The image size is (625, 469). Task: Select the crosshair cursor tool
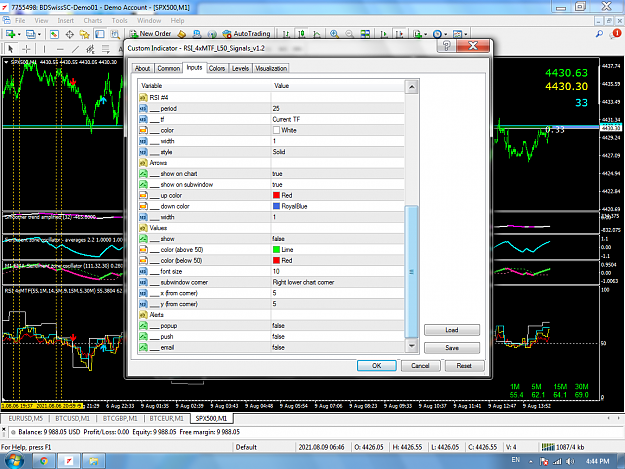26,49
